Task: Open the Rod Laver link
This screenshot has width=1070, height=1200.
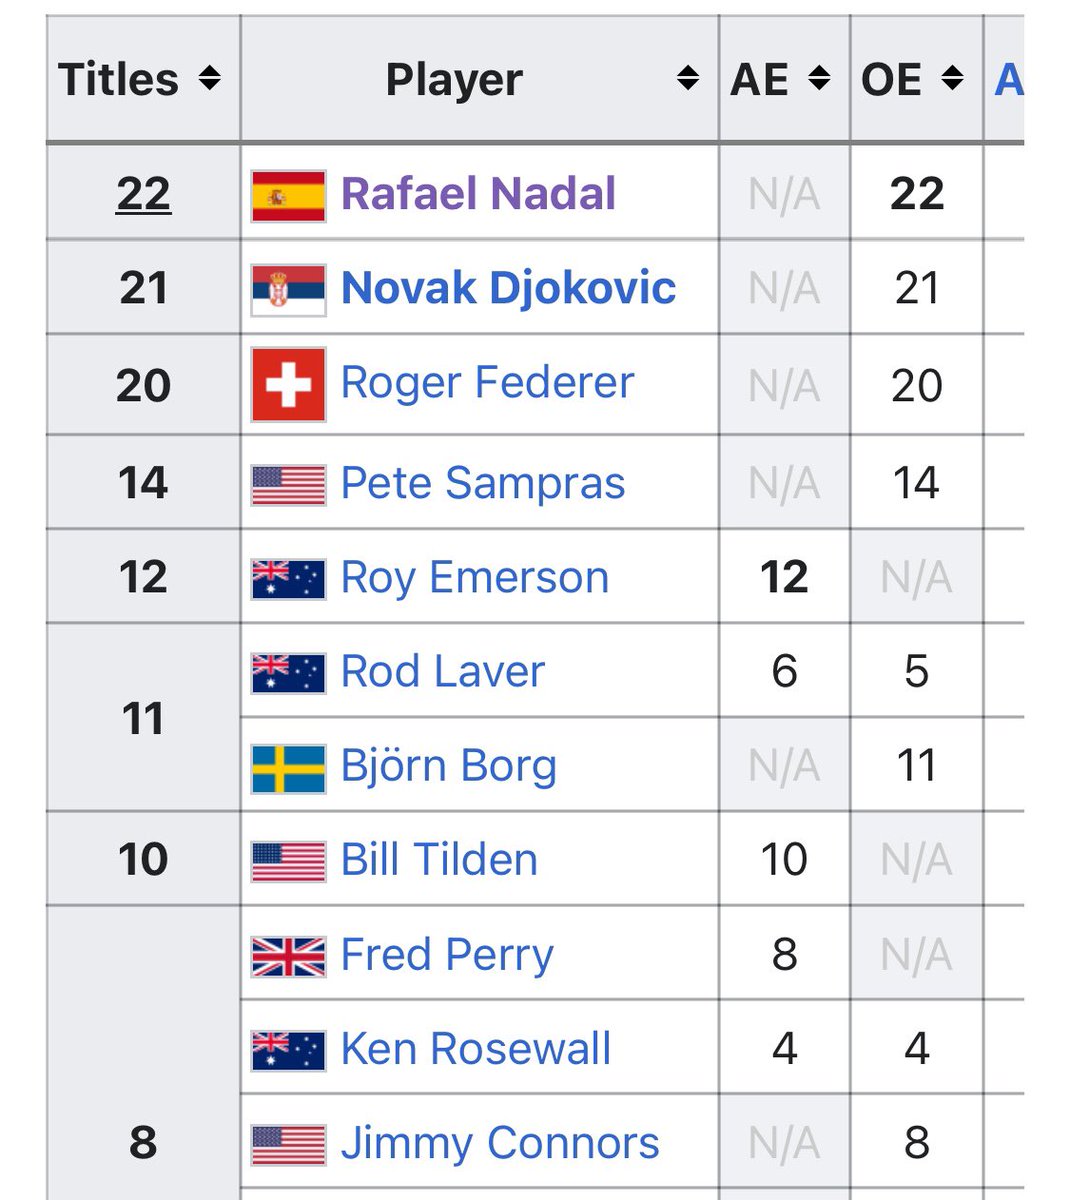Action: pyautogui.click(x=443, y=671)
